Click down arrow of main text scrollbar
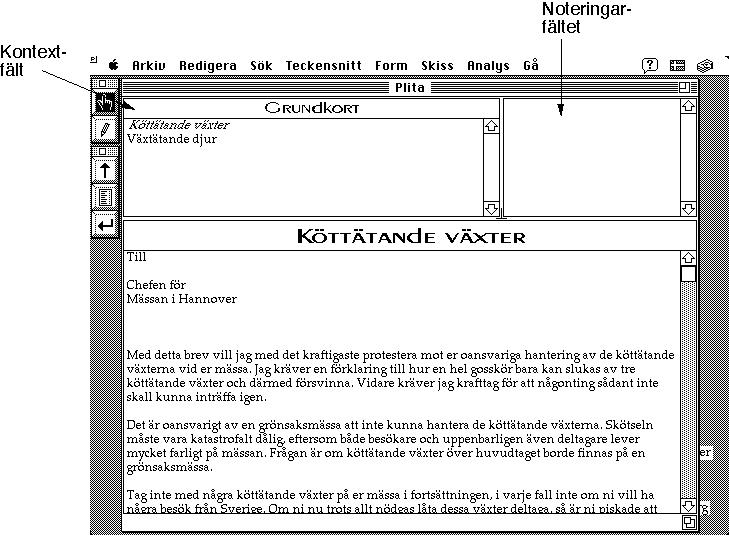Viewport: 729px width, 535px height. [689, 506]
